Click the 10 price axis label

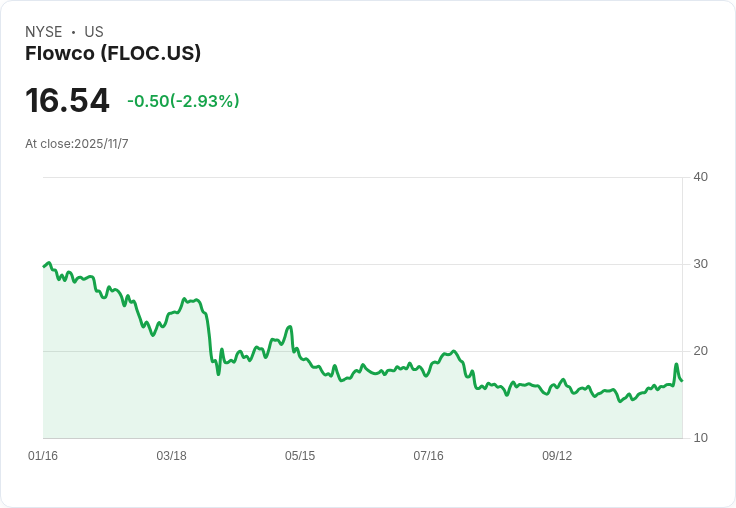(x=700, y=438)
